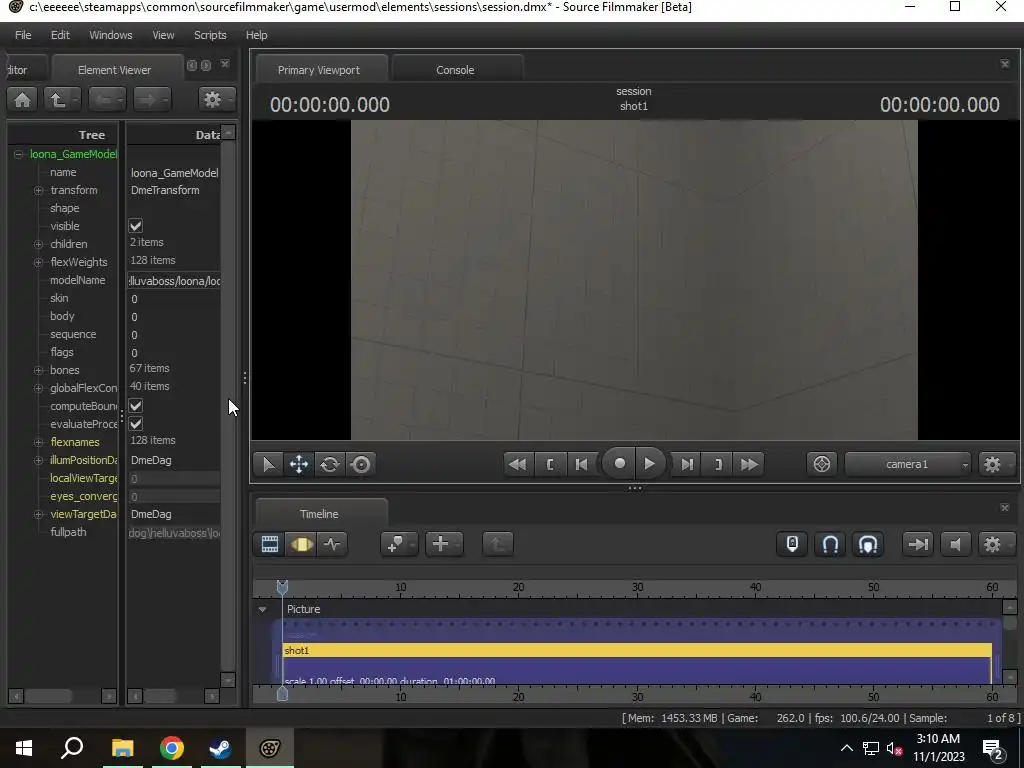Open the Edit menu
This screenshot has height=768, width=1024.
[x=60, y=35]
